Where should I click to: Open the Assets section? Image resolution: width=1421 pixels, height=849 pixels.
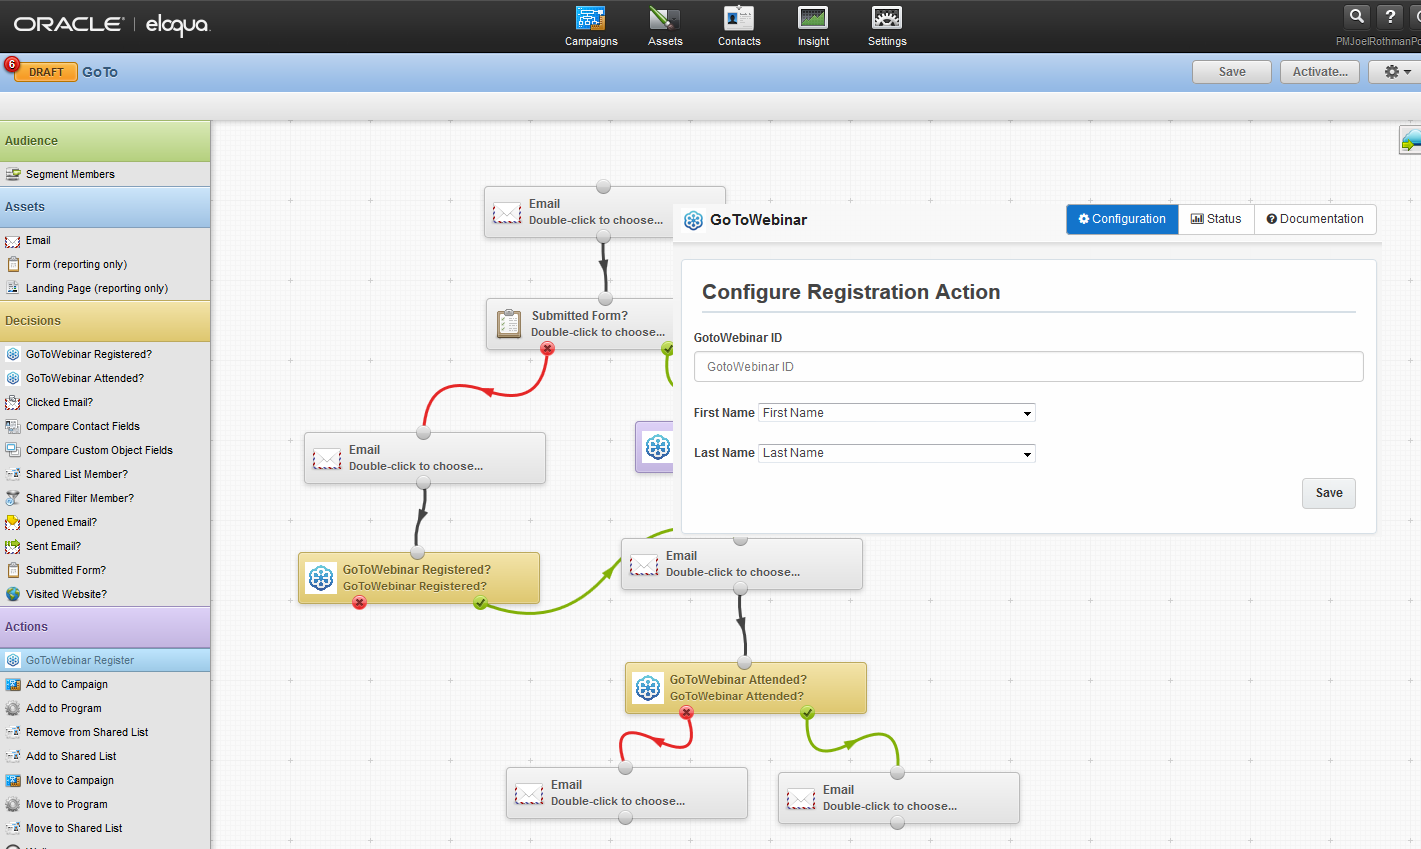664,25
